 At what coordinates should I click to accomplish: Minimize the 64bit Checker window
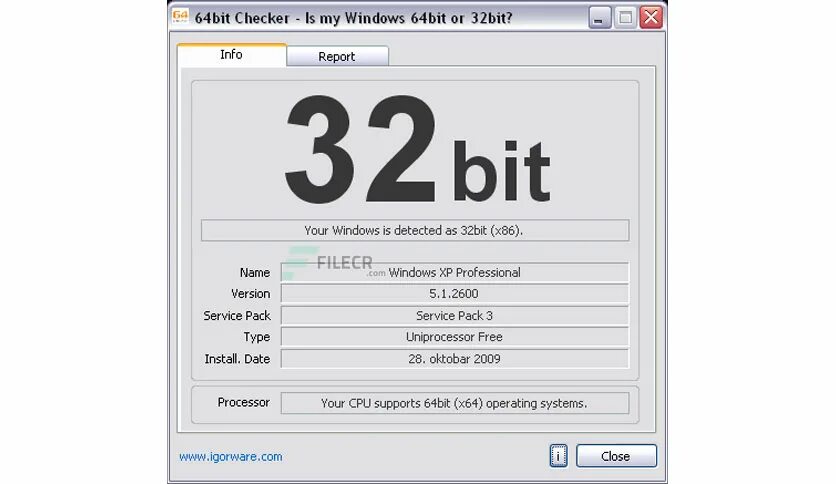[x=599, y=18]
